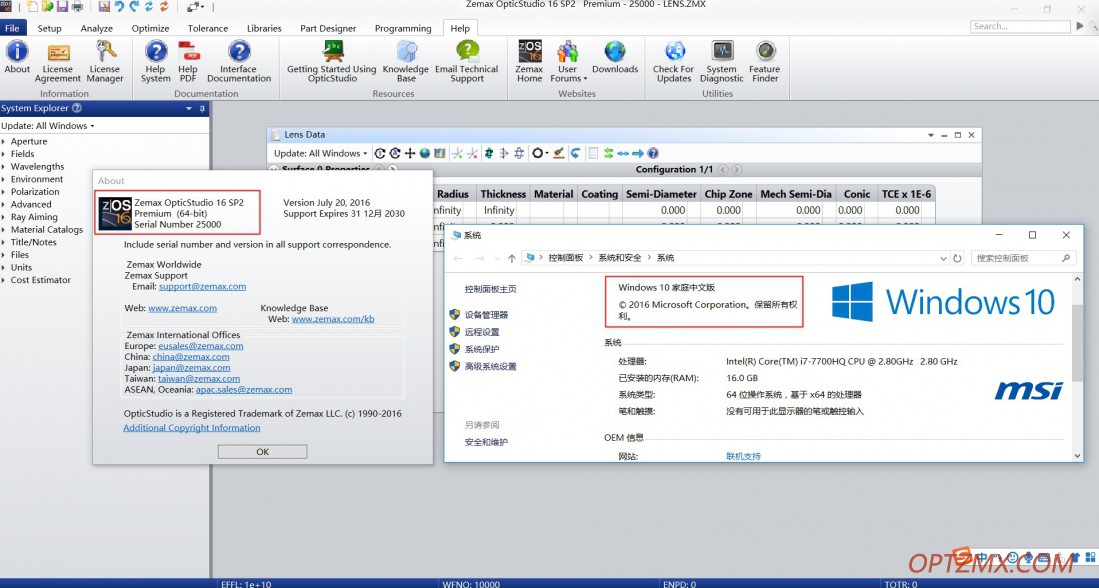Click 远程设置 in the 系统 window

point(482,332)
